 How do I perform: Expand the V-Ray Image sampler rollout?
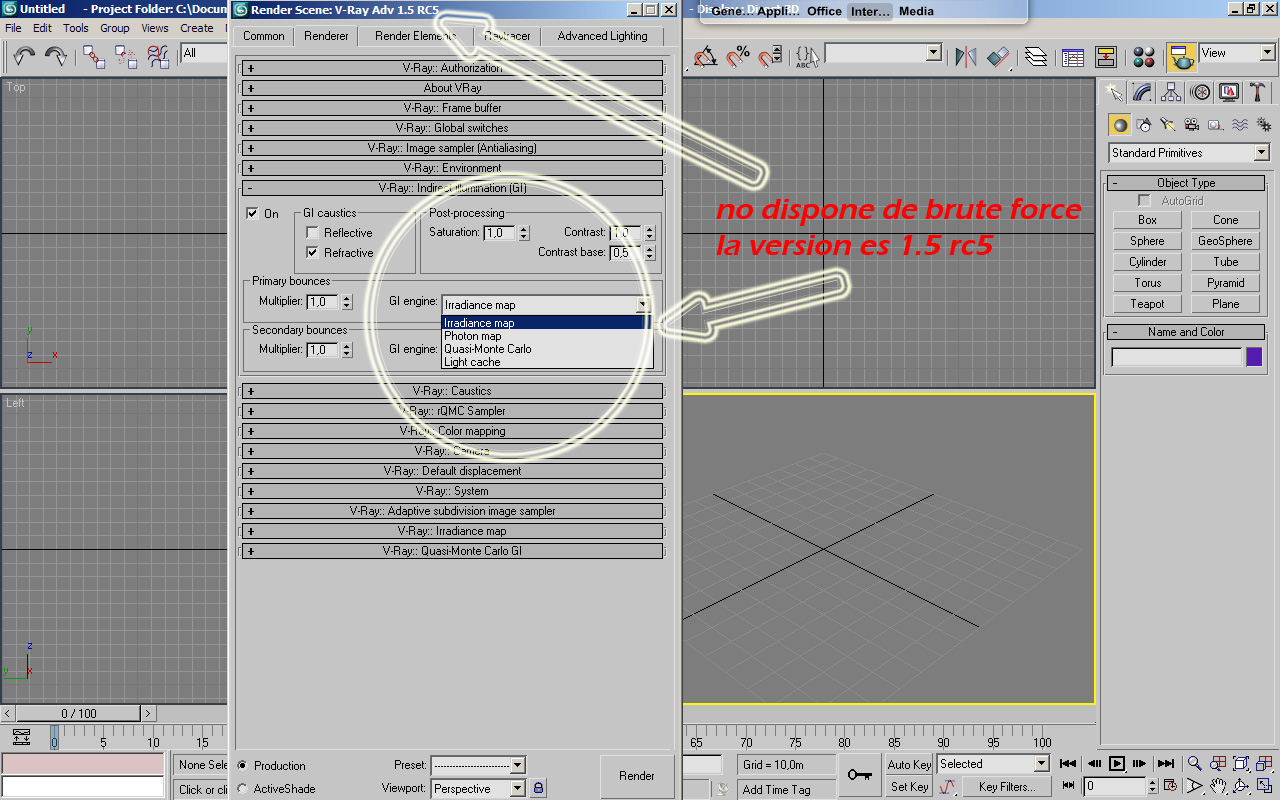click(452, 148)
